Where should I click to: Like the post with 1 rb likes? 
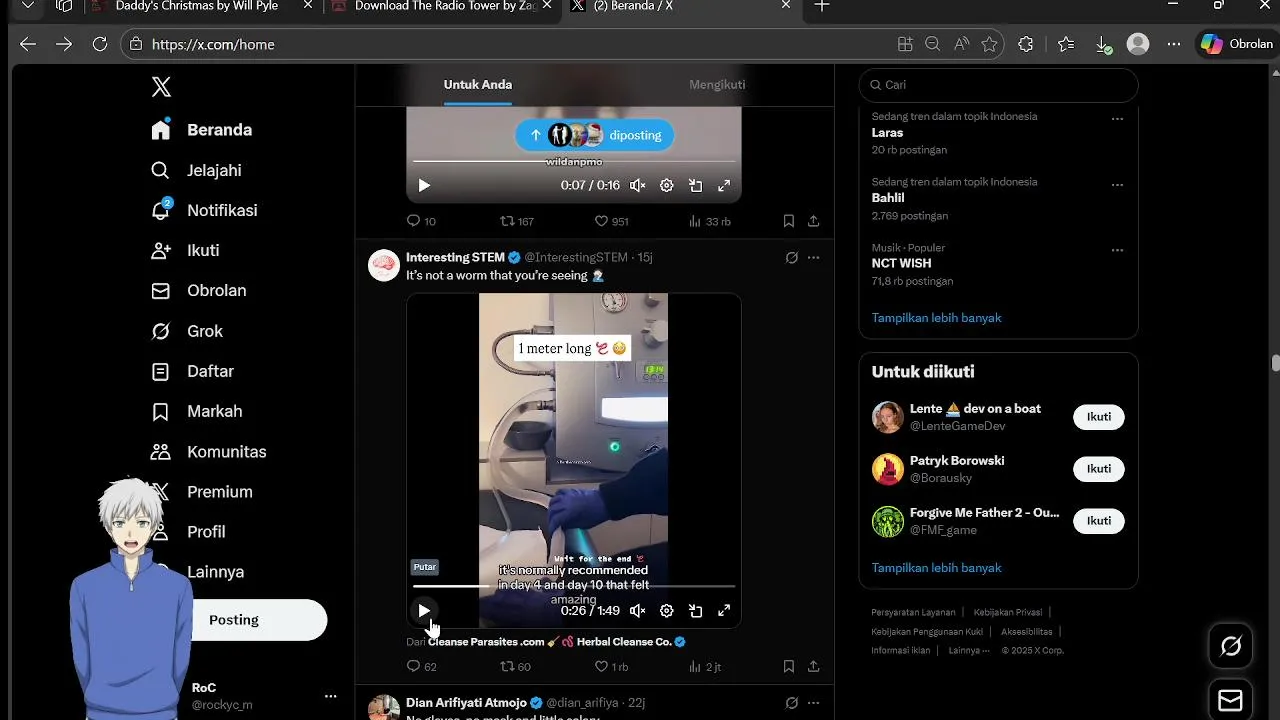(x=611, y=666)
